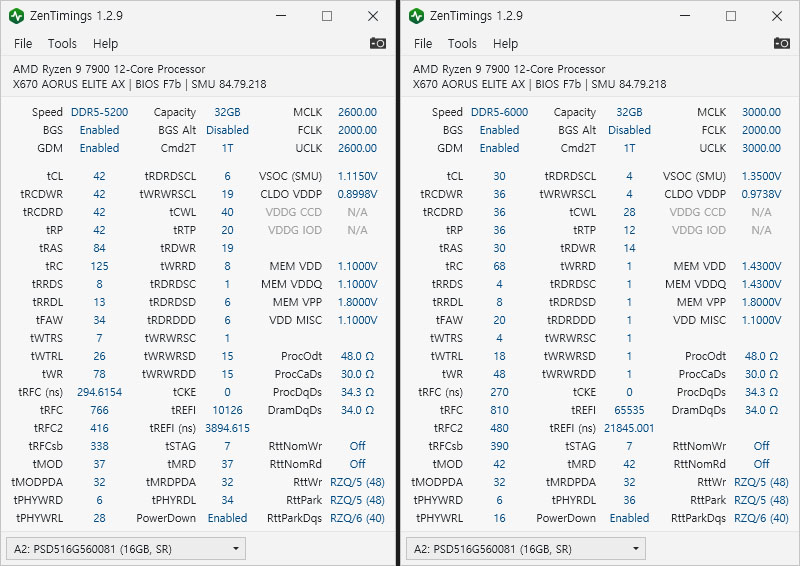The width and height of the screenshot is (800, 566).
Task: Click the tREFI value 65535
Action: click(629, 410)
